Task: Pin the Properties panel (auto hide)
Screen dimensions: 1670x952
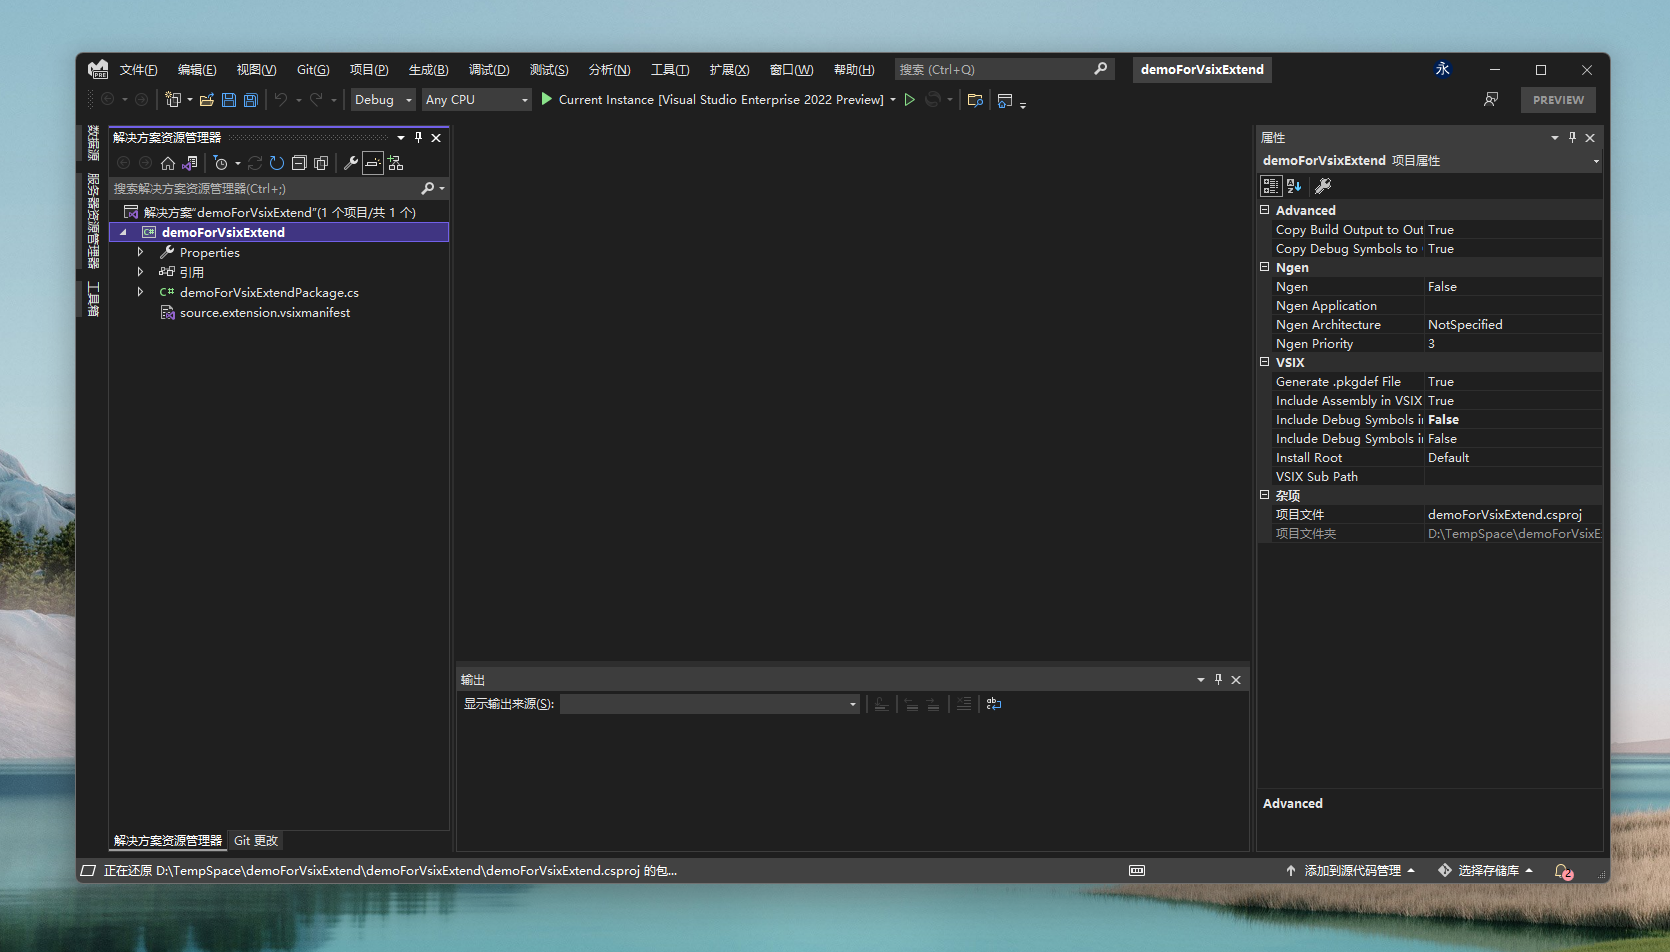Action: coord(1572,138)
